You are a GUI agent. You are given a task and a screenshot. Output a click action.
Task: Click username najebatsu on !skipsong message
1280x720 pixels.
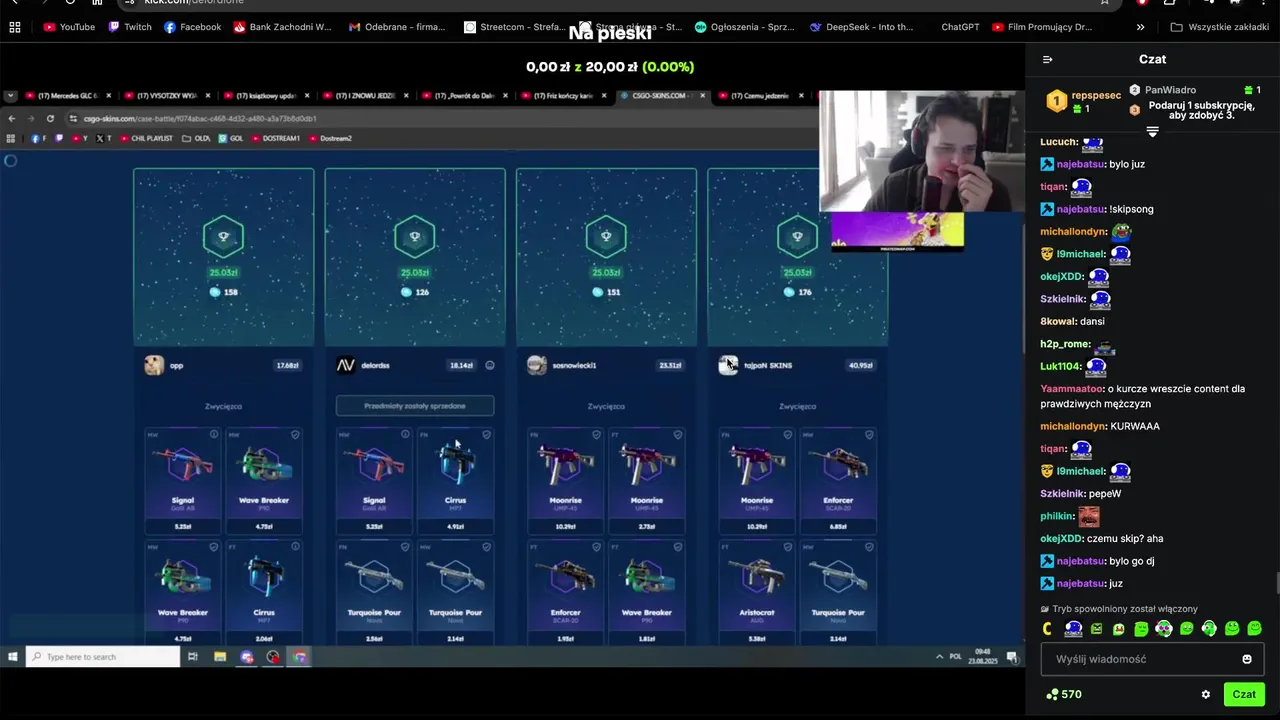pos(1080,209)
